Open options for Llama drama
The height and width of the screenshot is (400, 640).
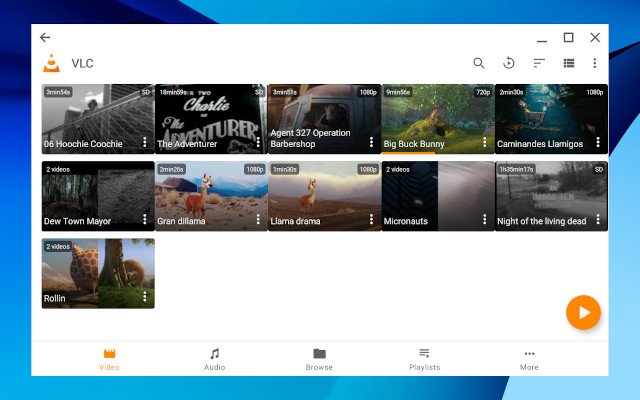[x=371, y=219]
